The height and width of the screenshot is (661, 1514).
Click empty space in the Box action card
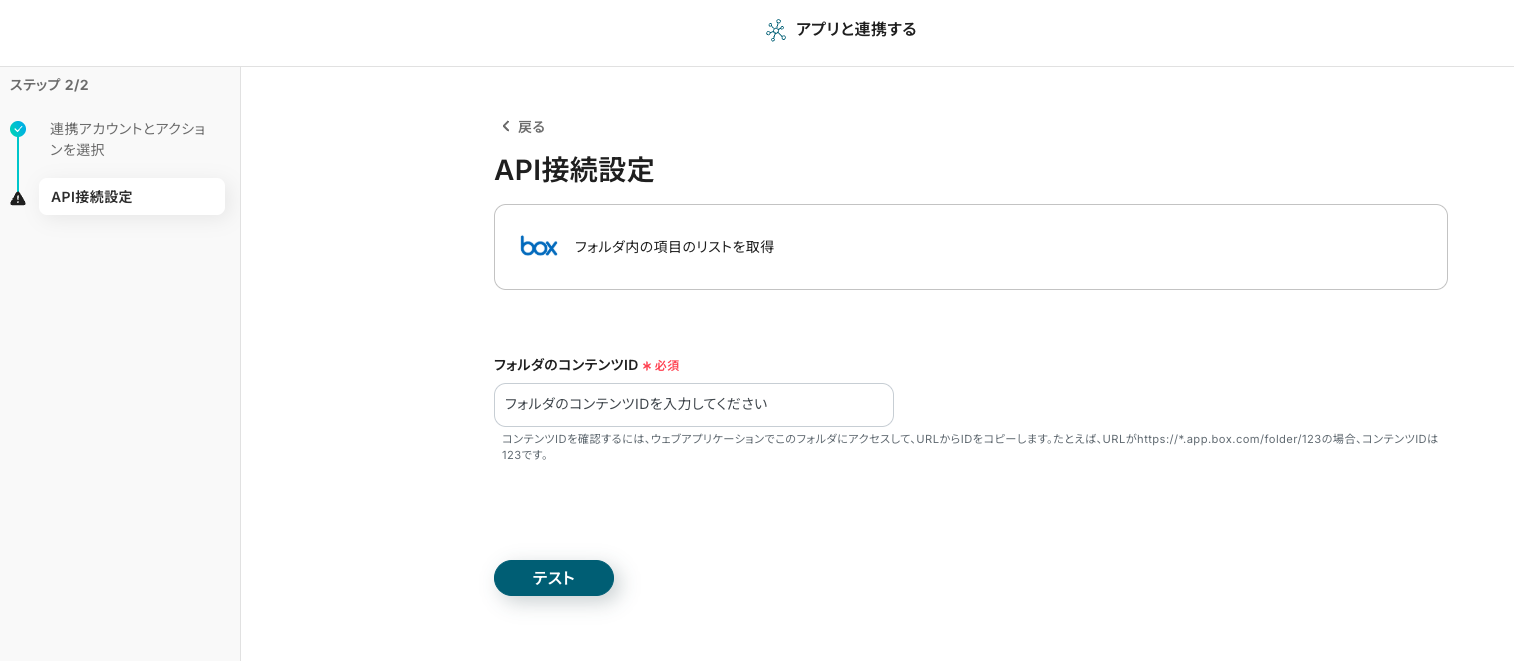tap(1100, 247)
